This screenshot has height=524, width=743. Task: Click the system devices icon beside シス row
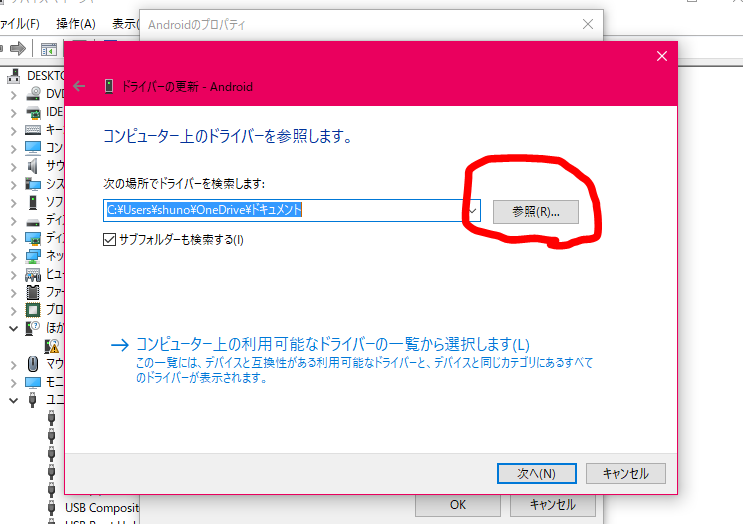click(33, 184)
